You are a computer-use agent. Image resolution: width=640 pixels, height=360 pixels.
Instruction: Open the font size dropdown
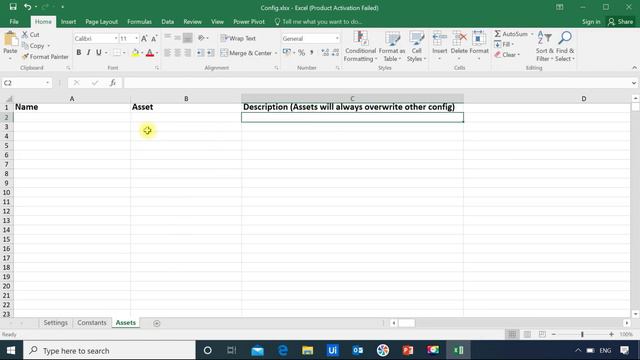coord(136,38)
